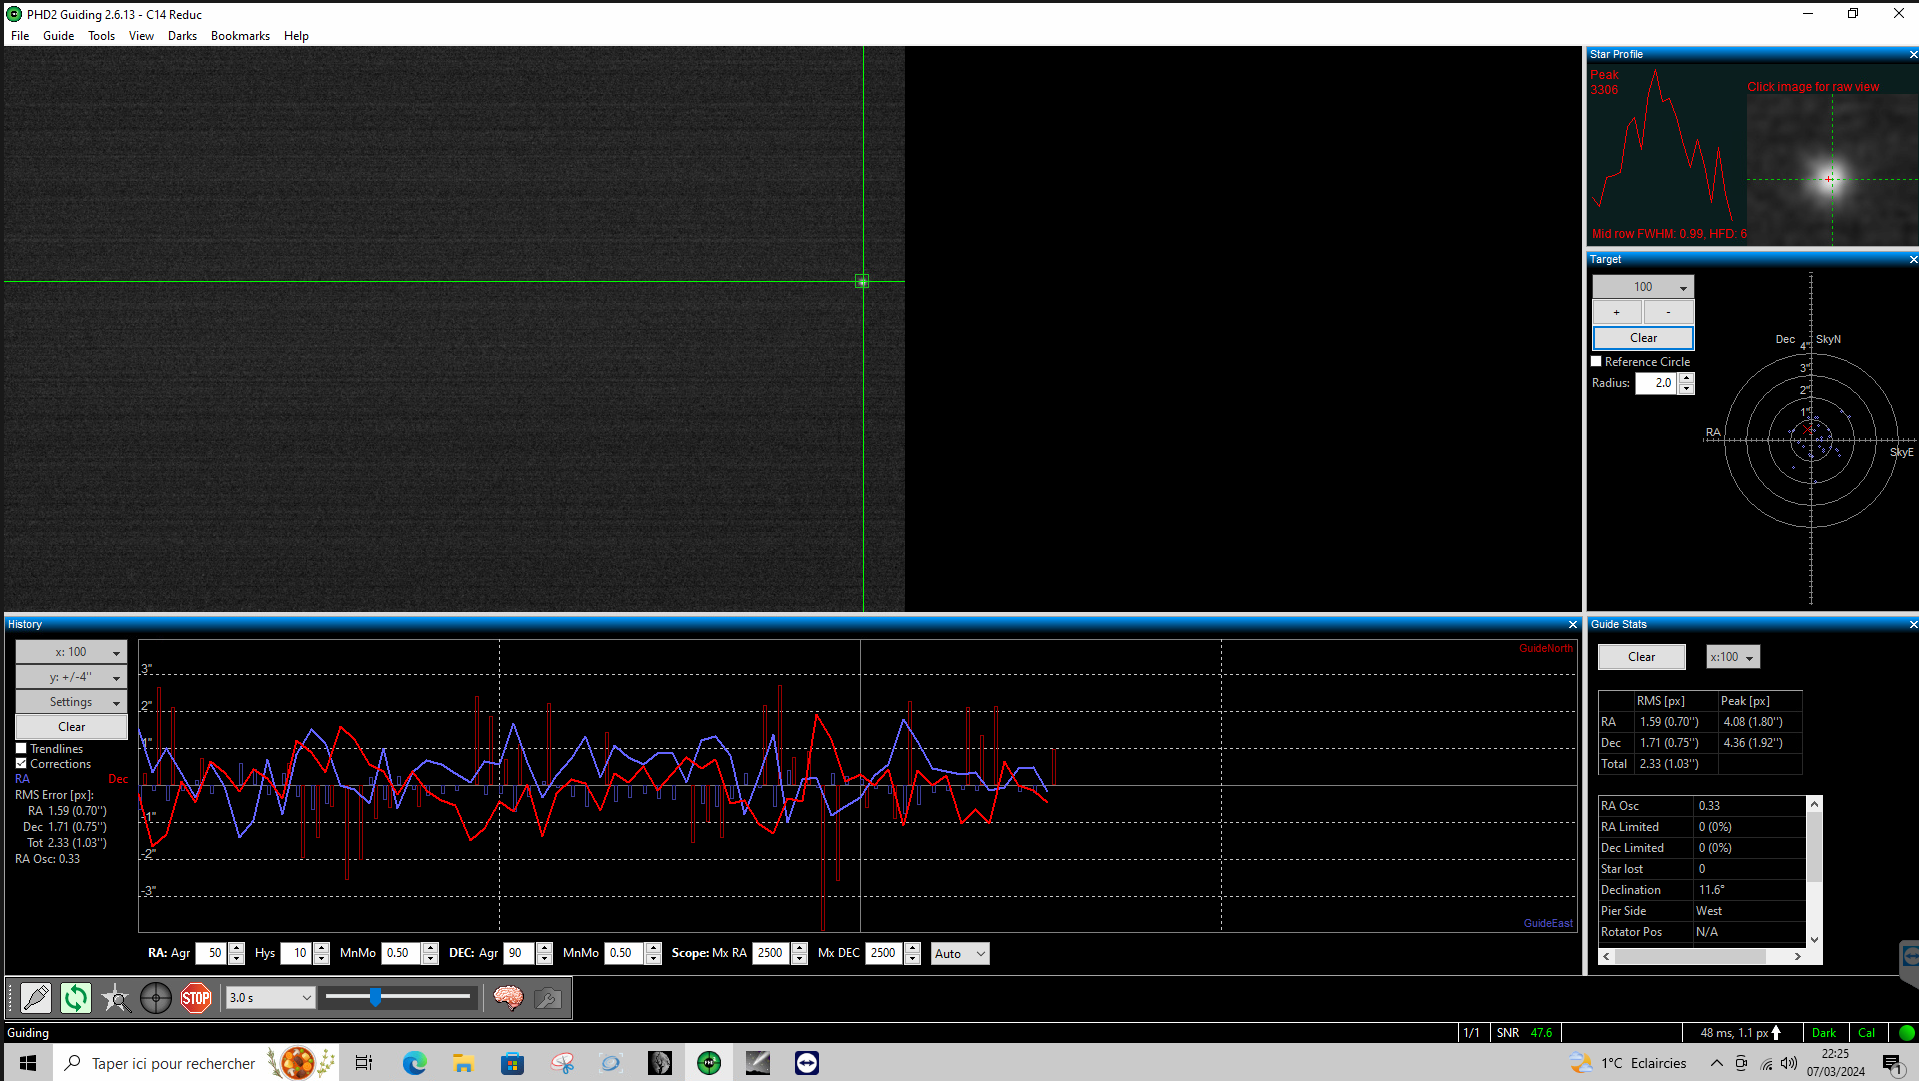This screenshot has height=1081, width=1919.
Task: Click the RA Aggressiveness input field
Action: [211, 953]
